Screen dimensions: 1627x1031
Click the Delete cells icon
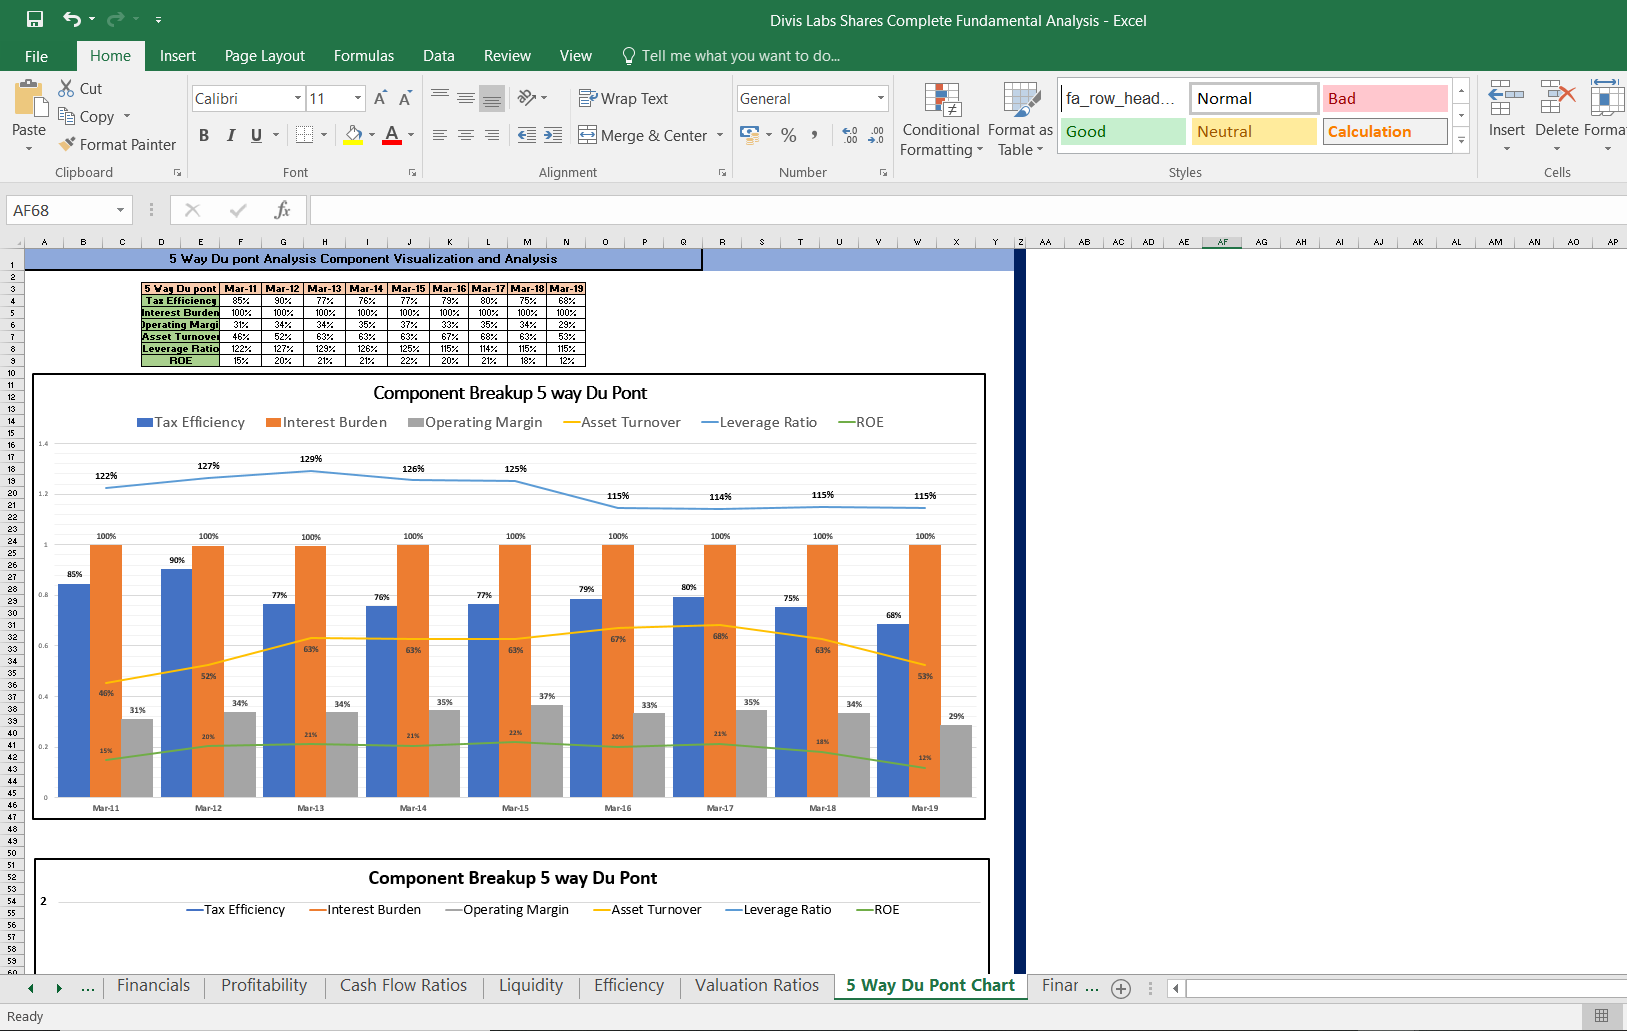point(1557,99)
